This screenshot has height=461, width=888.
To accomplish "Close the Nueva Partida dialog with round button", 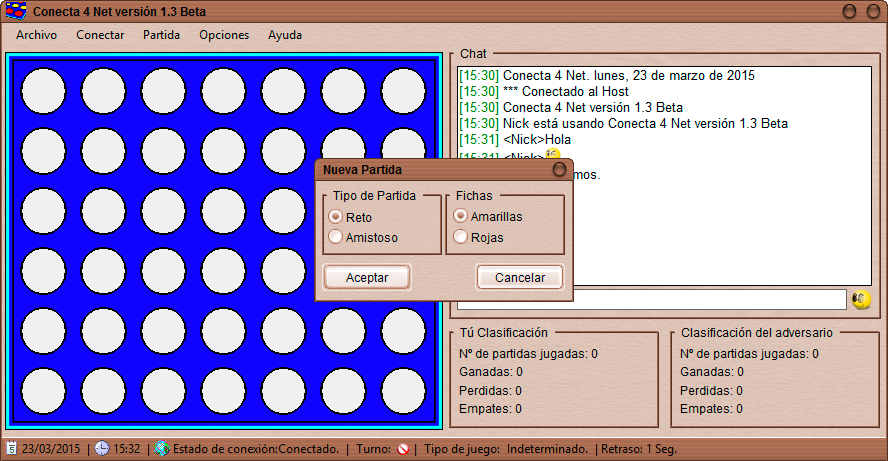I will (x=560, y=170).
